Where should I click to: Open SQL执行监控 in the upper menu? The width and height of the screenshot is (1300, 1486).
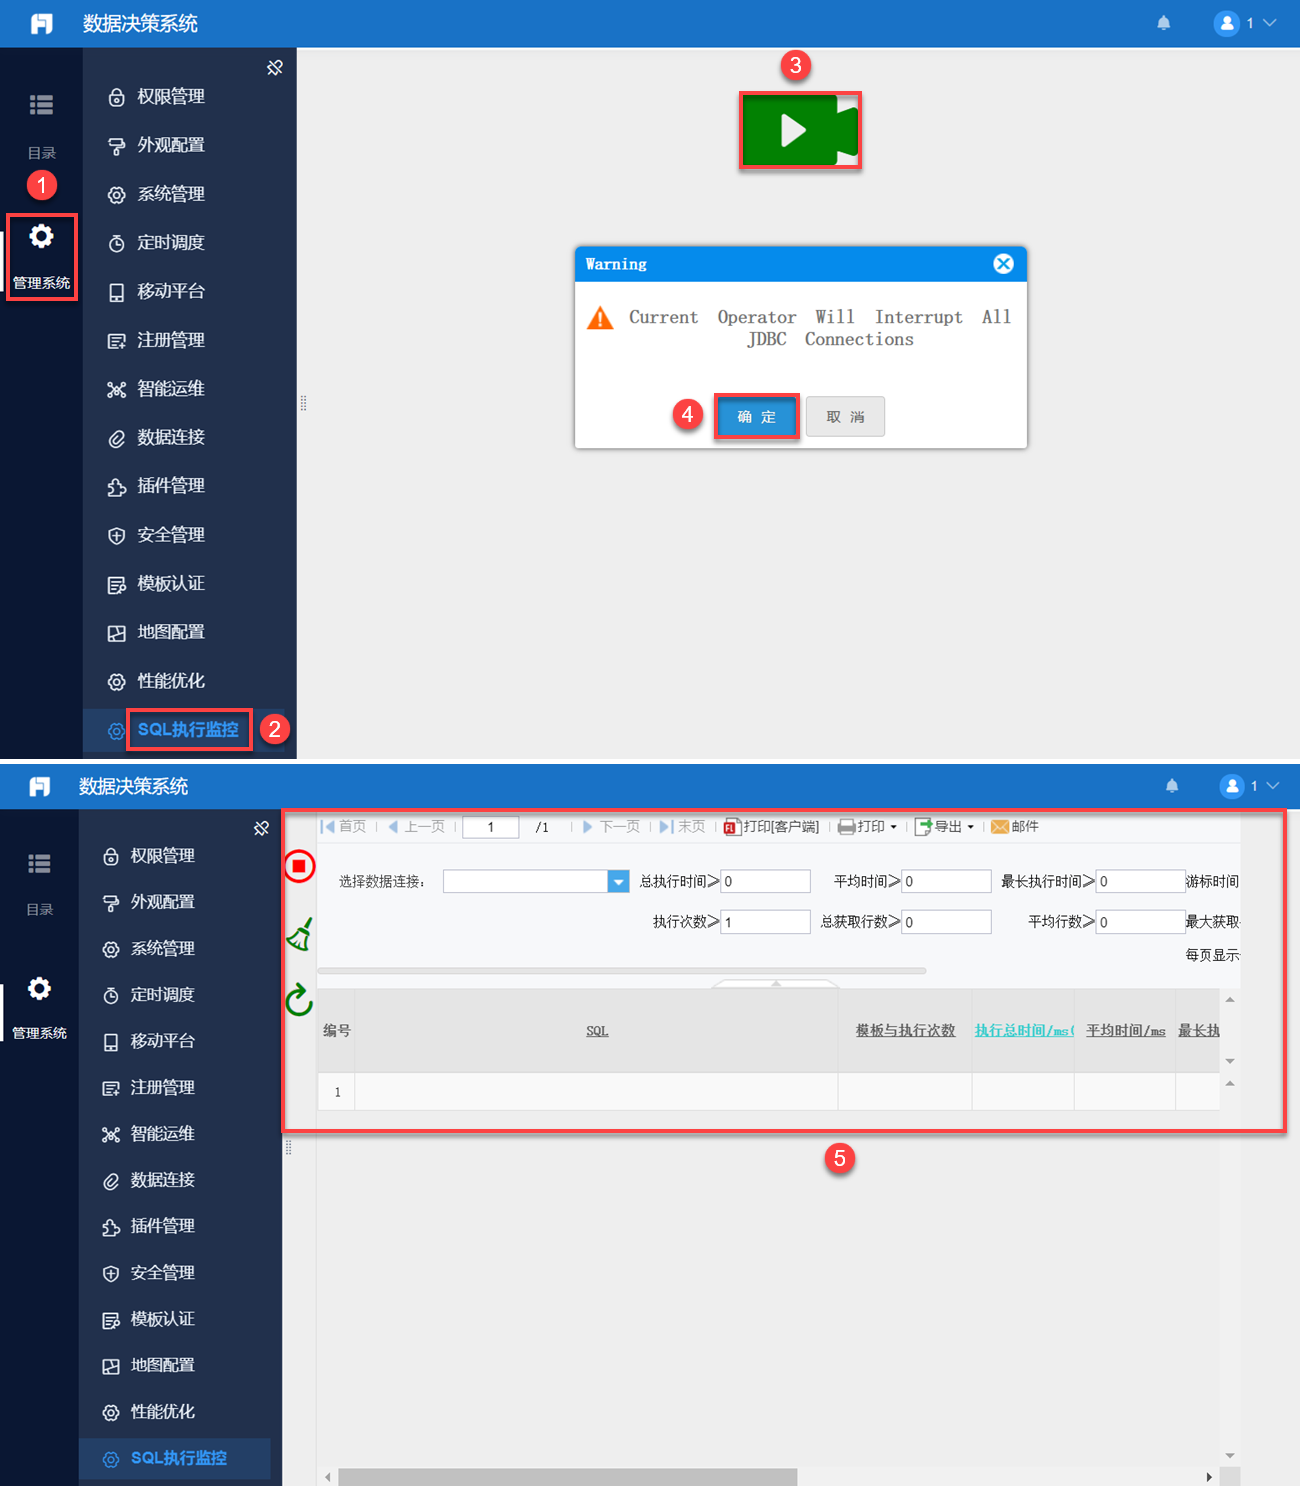pos(188,730)
